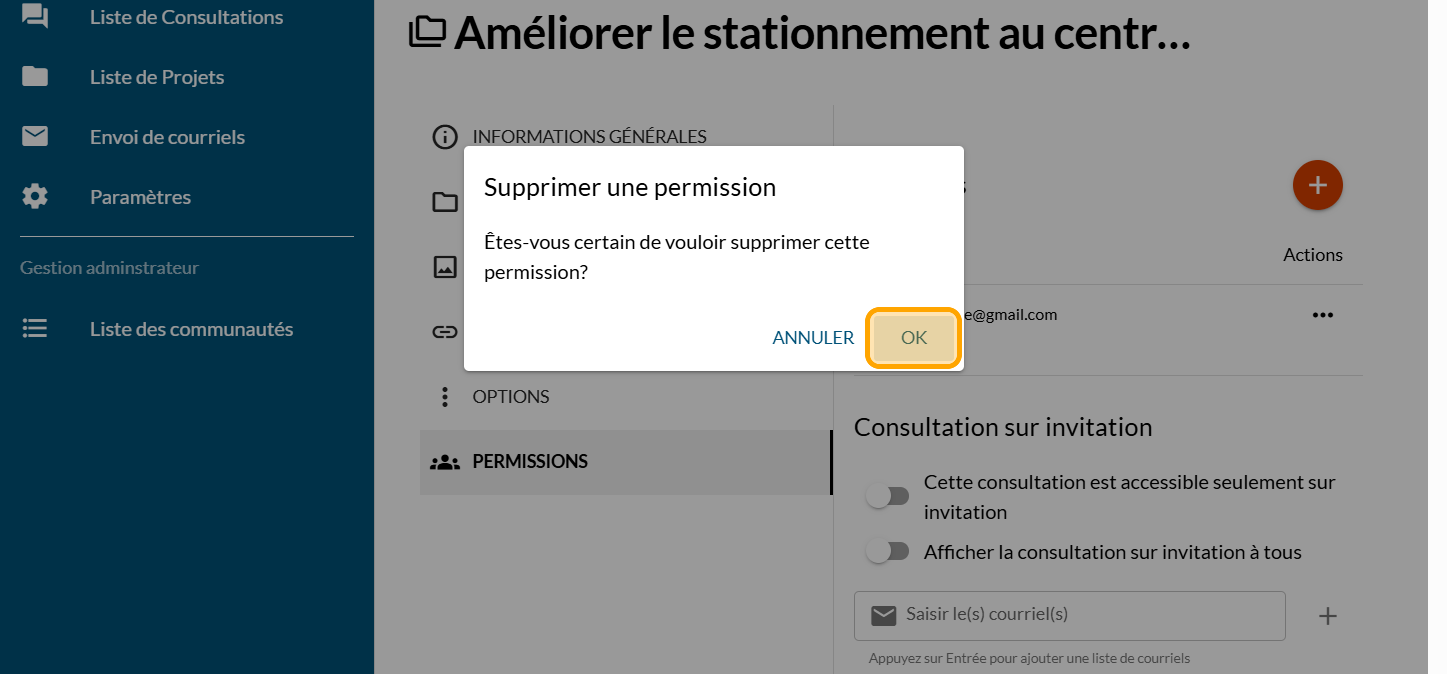Click the plus icon beside email field
The height and width of the screenshot is (674, 1447).
(1327, 616)
